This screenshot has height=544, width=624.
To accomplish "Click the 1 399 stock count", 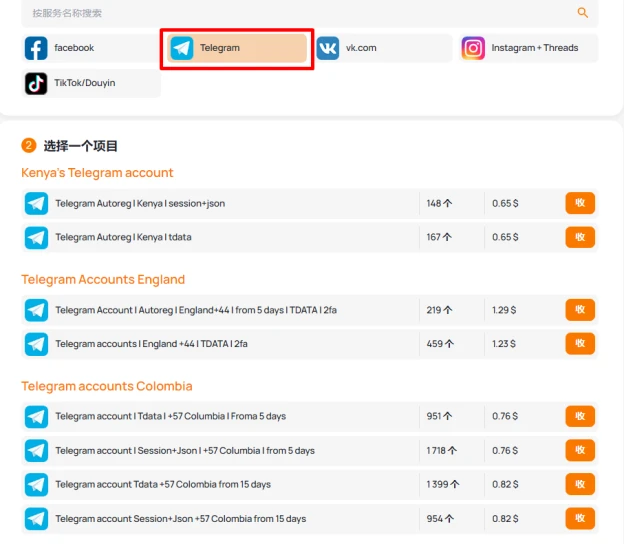I will coord(443,484).
